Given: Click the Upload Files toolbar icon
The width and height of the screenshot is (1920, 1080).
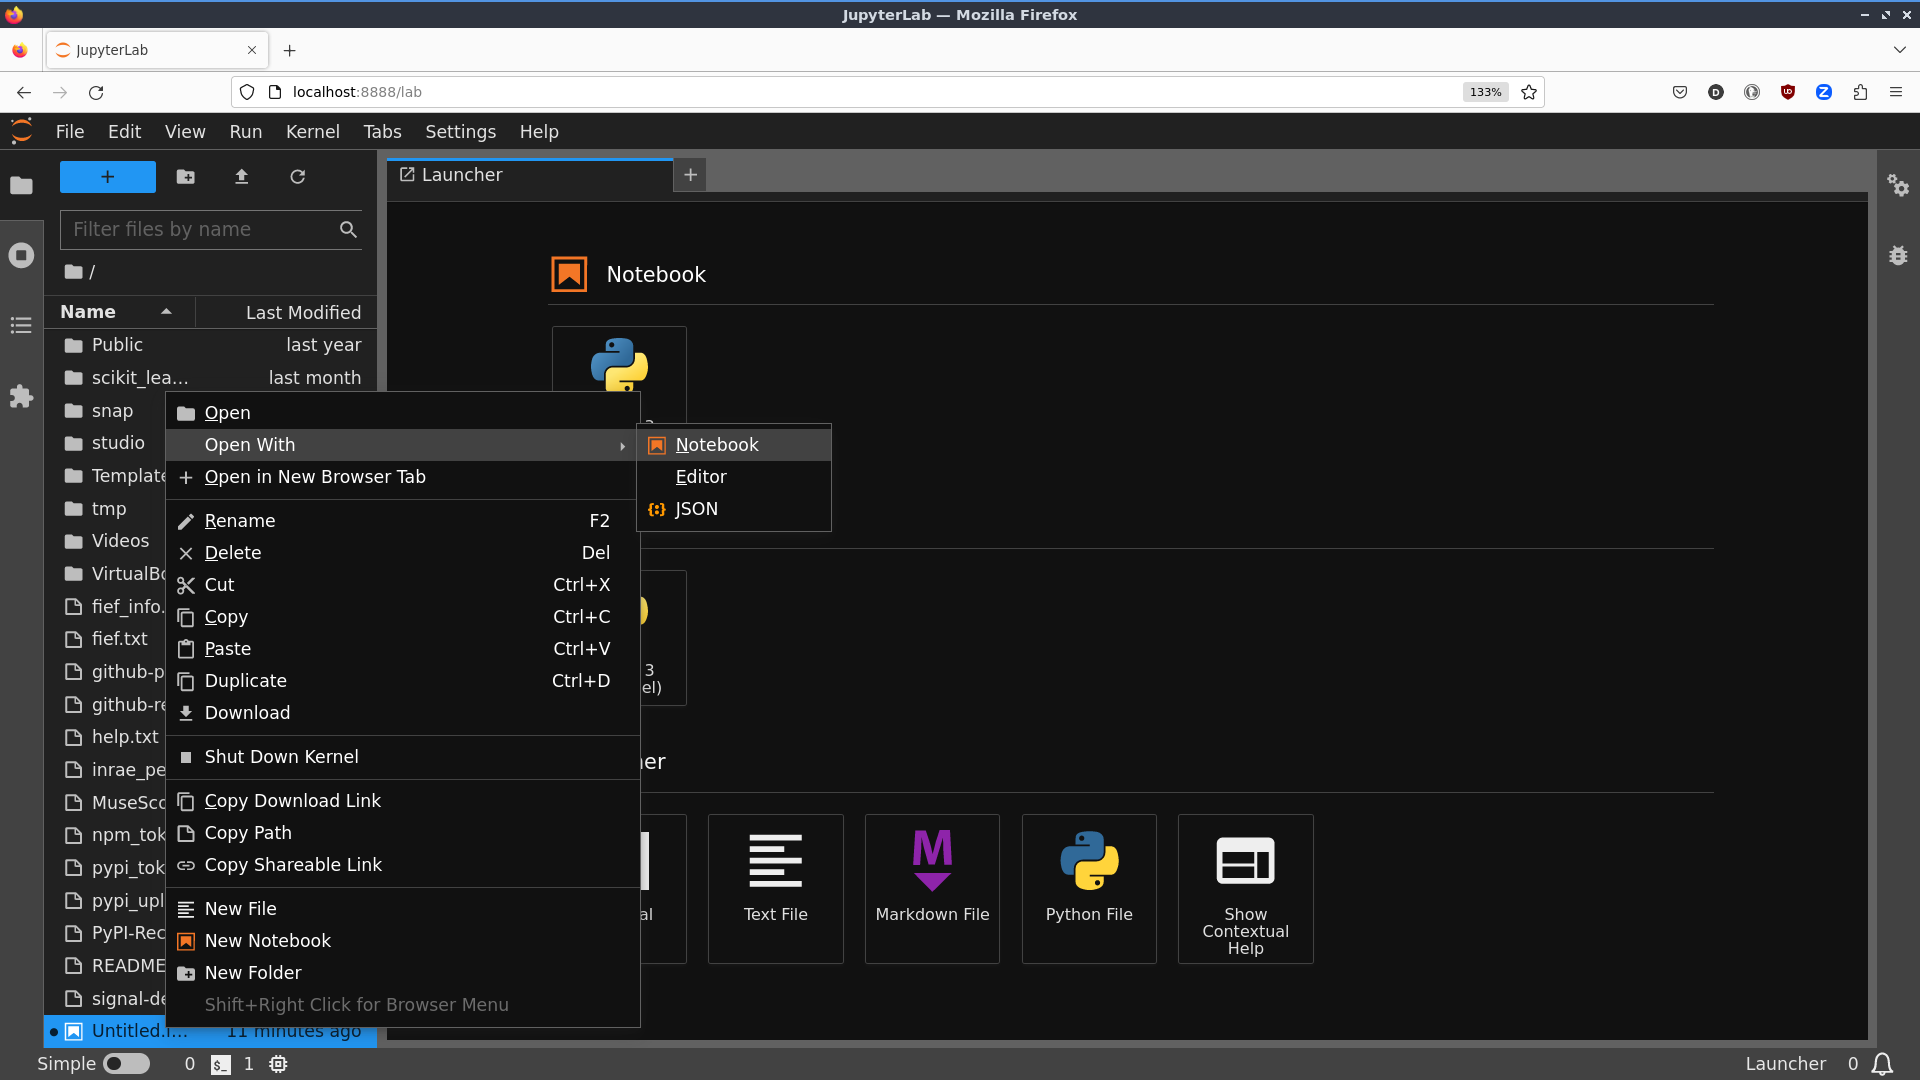Looking at the screenshot, I should (241, 177).
